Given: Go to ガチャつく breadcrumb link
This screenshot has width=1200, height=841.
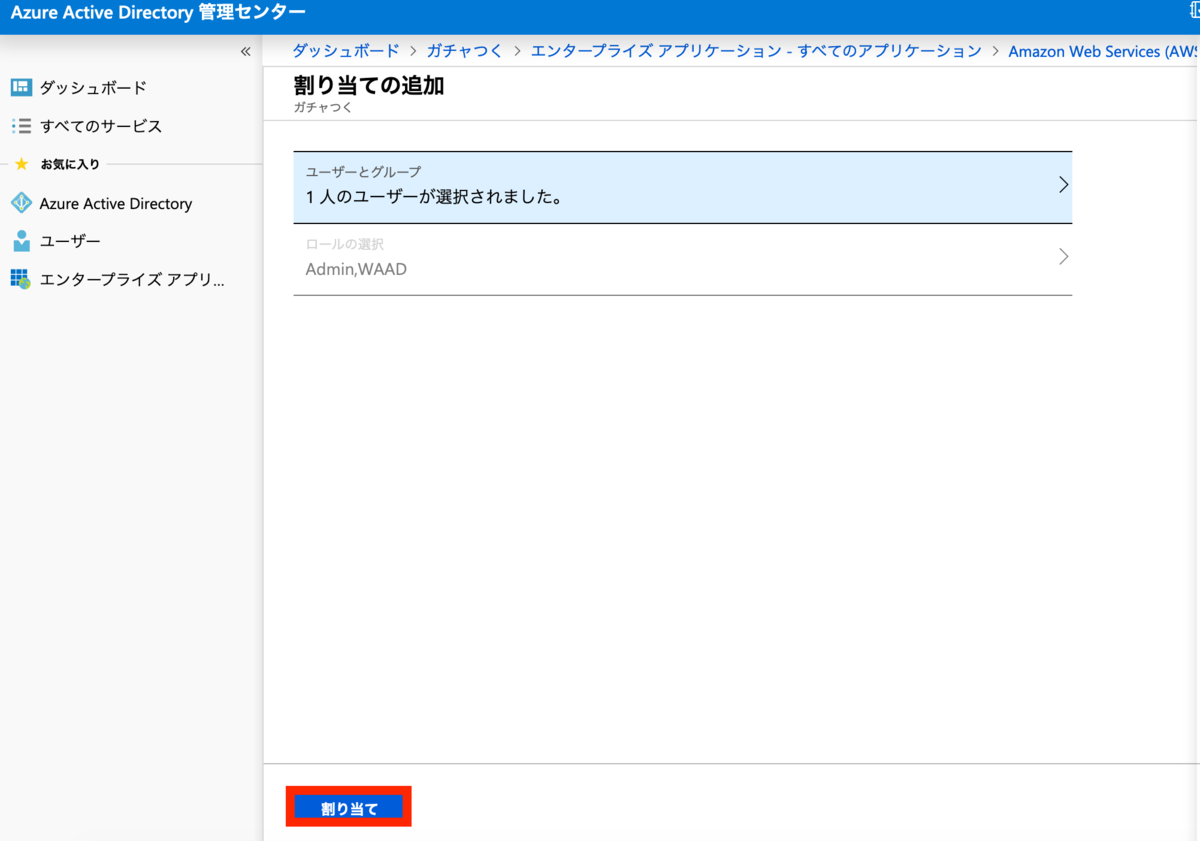Looking at the screenshot, I should 464,51.
